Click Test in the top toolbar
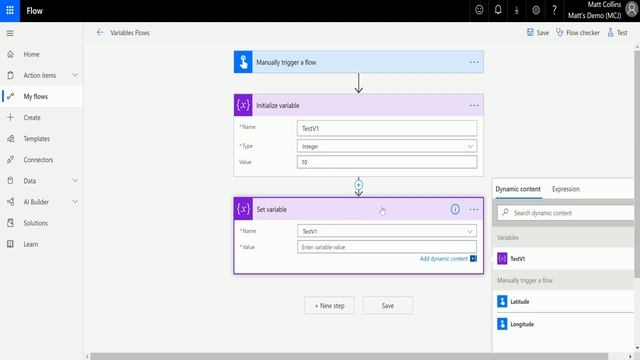This screenshot has width=640, height=360. tap(617, 33)
